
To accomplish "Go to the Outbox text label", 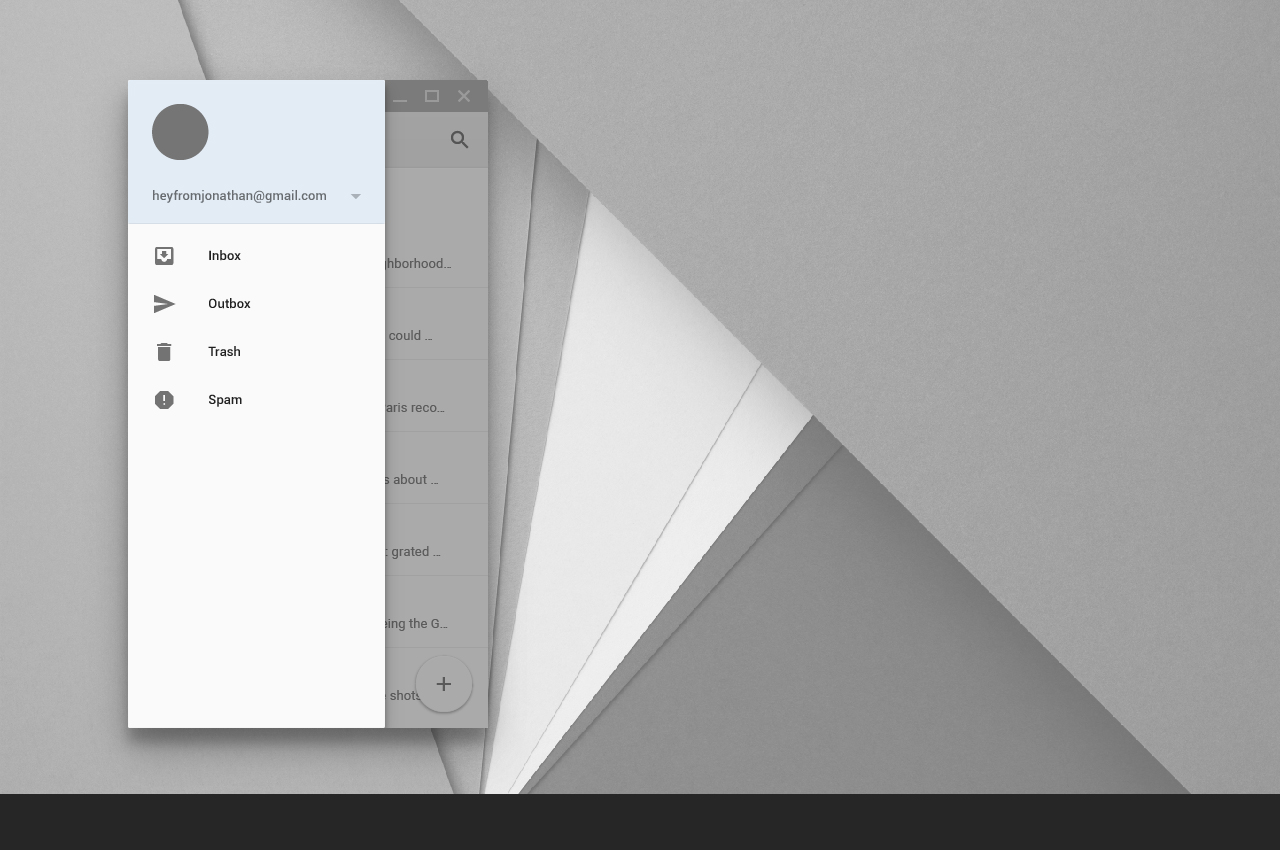I will pyautogui.click(x=229, y=304).
